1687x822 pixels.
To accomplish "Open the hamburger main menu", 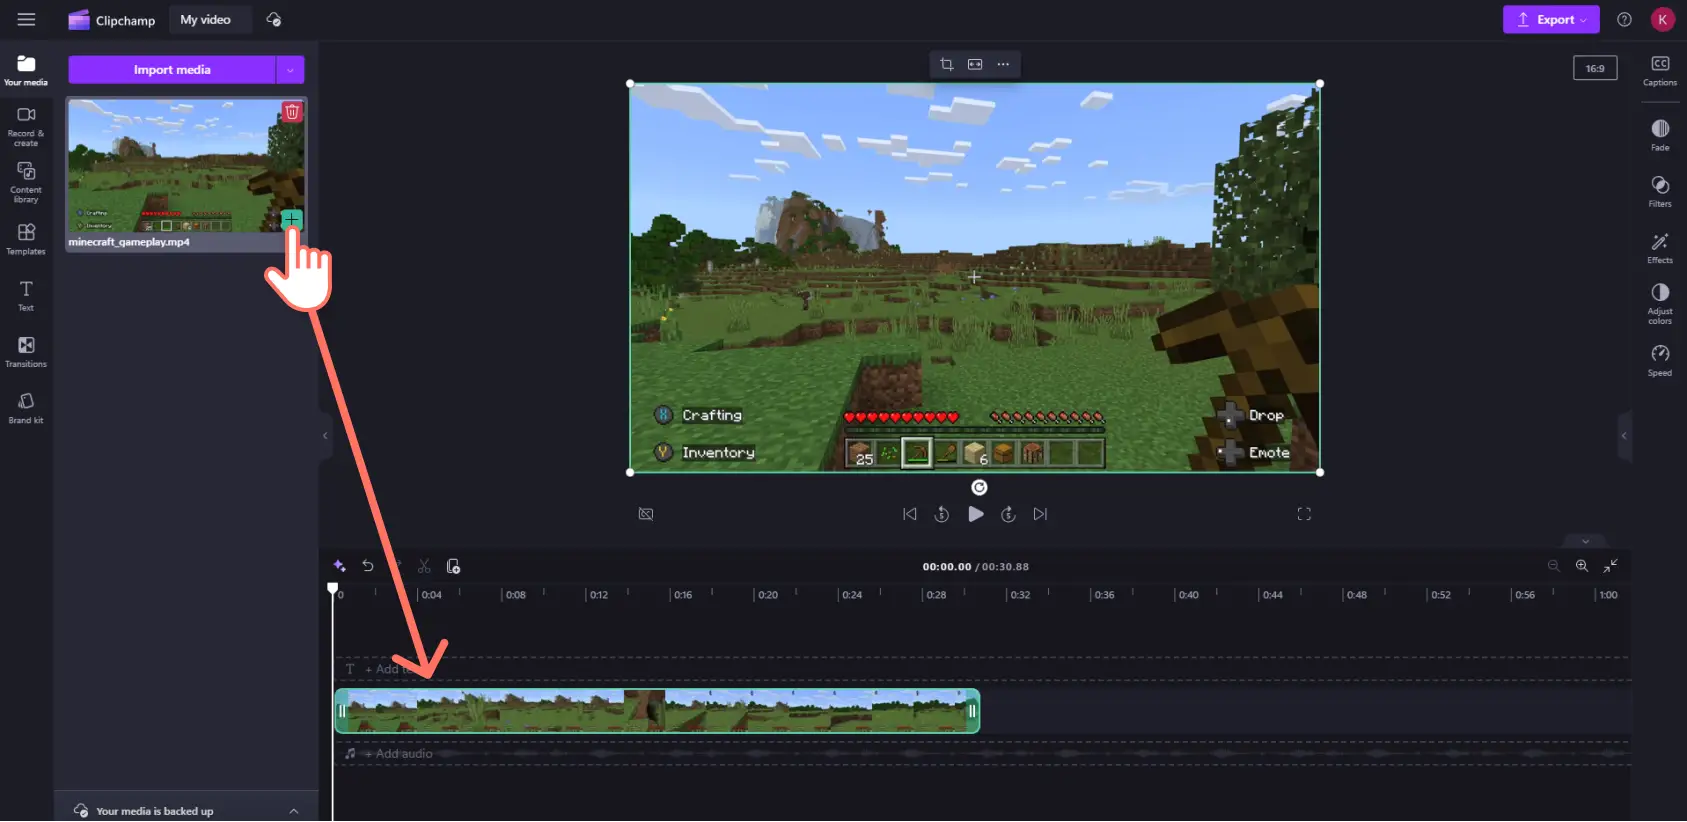I will [x=26, y=19].
